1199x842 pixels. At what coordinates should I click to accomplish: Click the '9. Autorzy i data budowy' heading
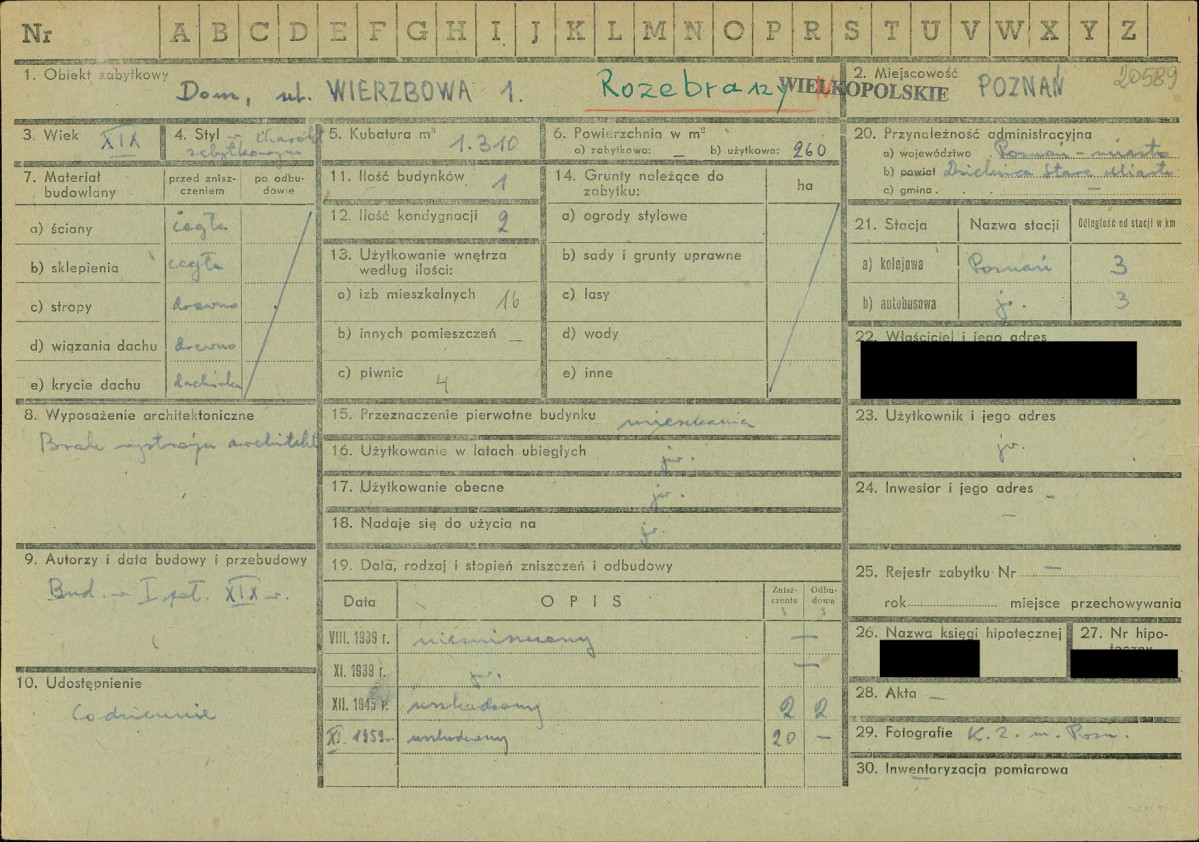166,560
